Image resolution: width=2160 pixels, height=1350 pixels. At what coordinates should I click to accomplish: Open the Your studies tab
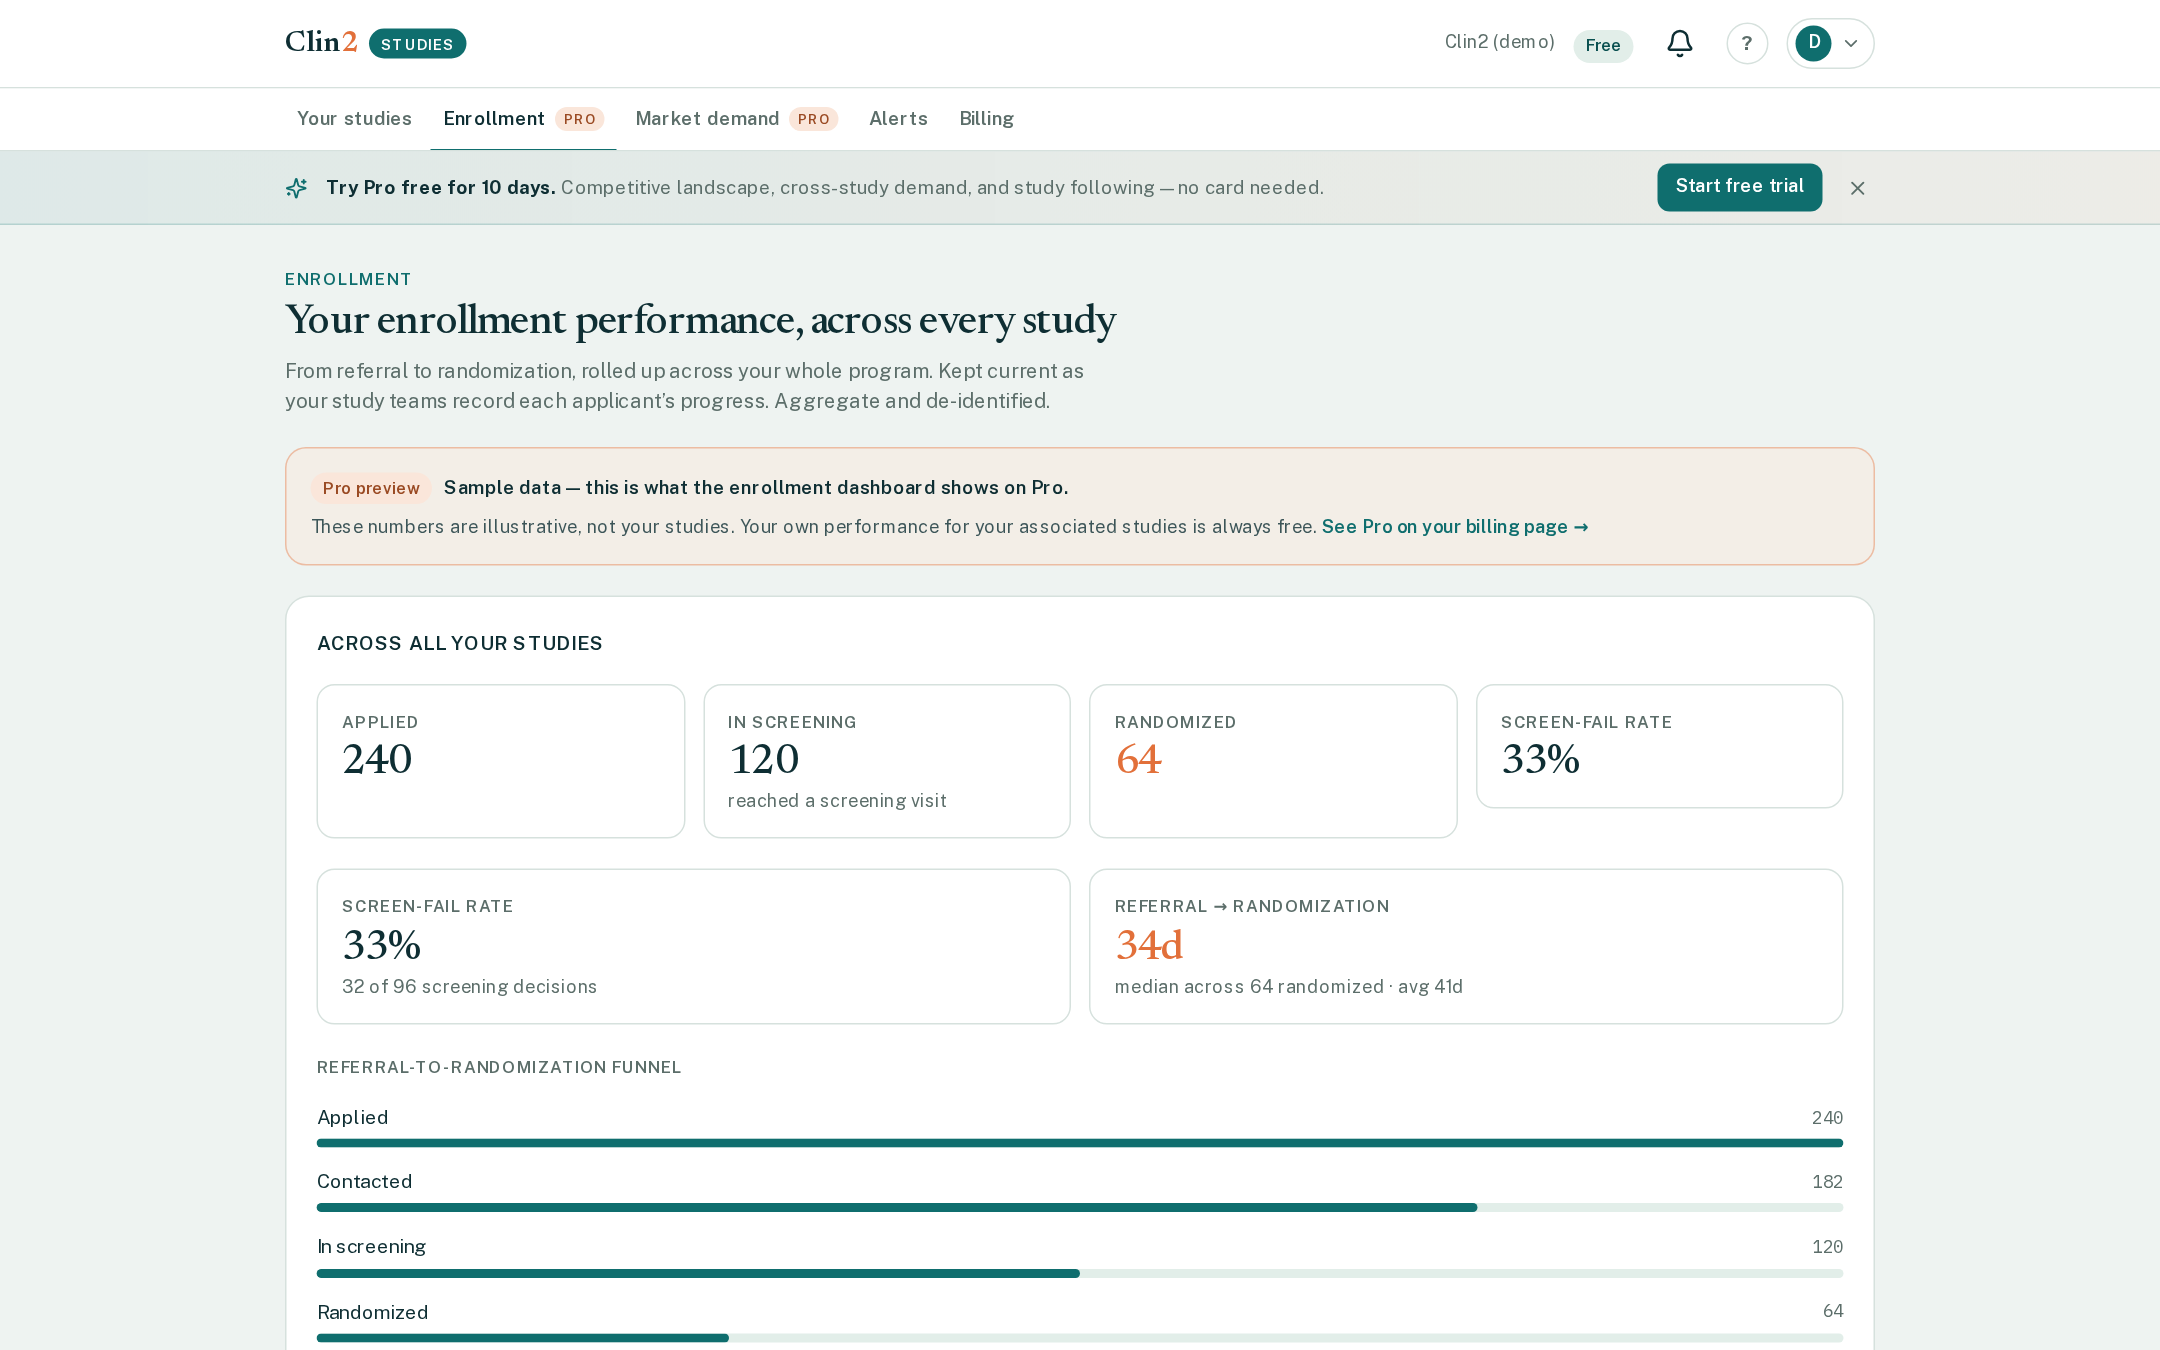pyautogui.click(x=354, y=119)
